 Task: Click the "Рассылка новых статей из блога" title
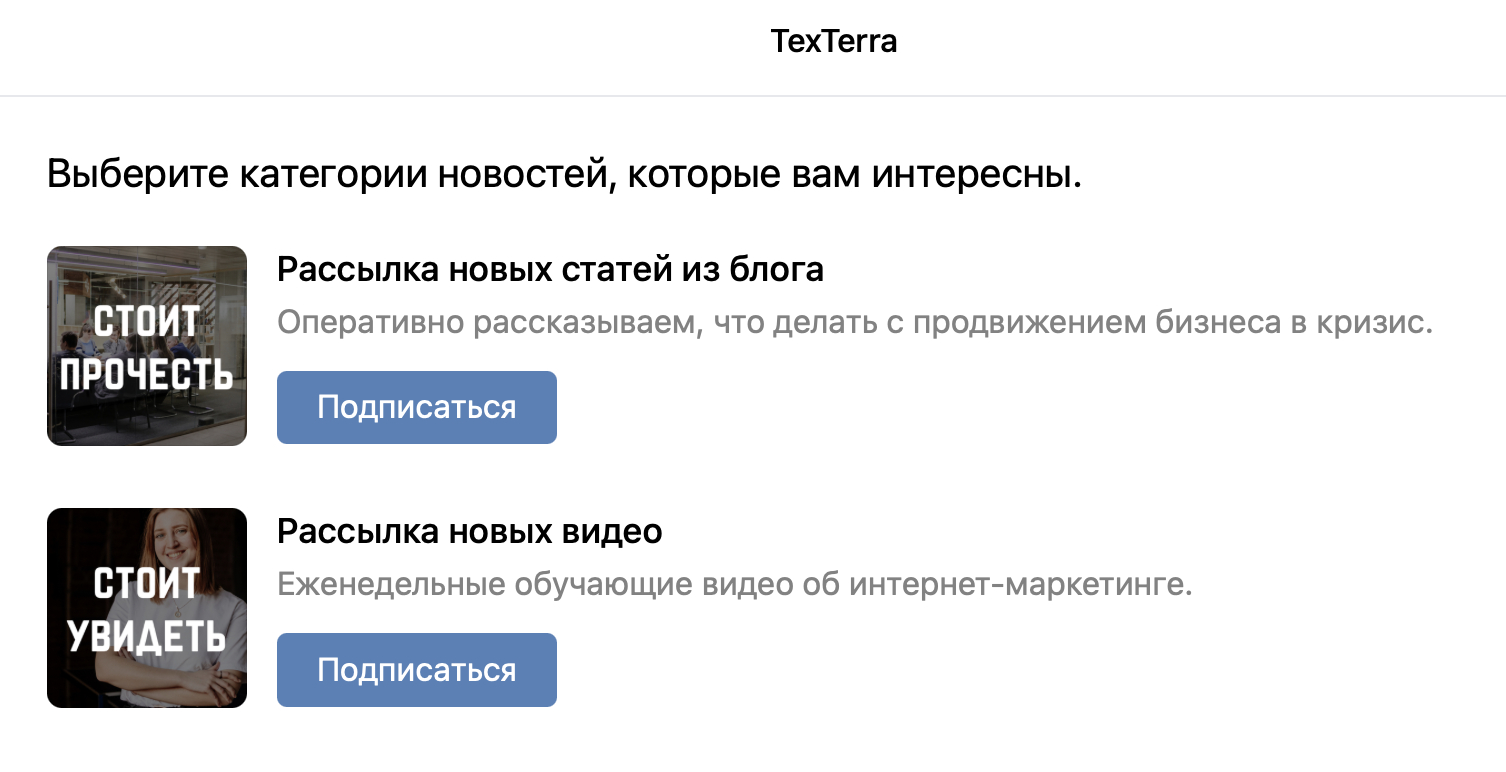(x=550, y=269)
